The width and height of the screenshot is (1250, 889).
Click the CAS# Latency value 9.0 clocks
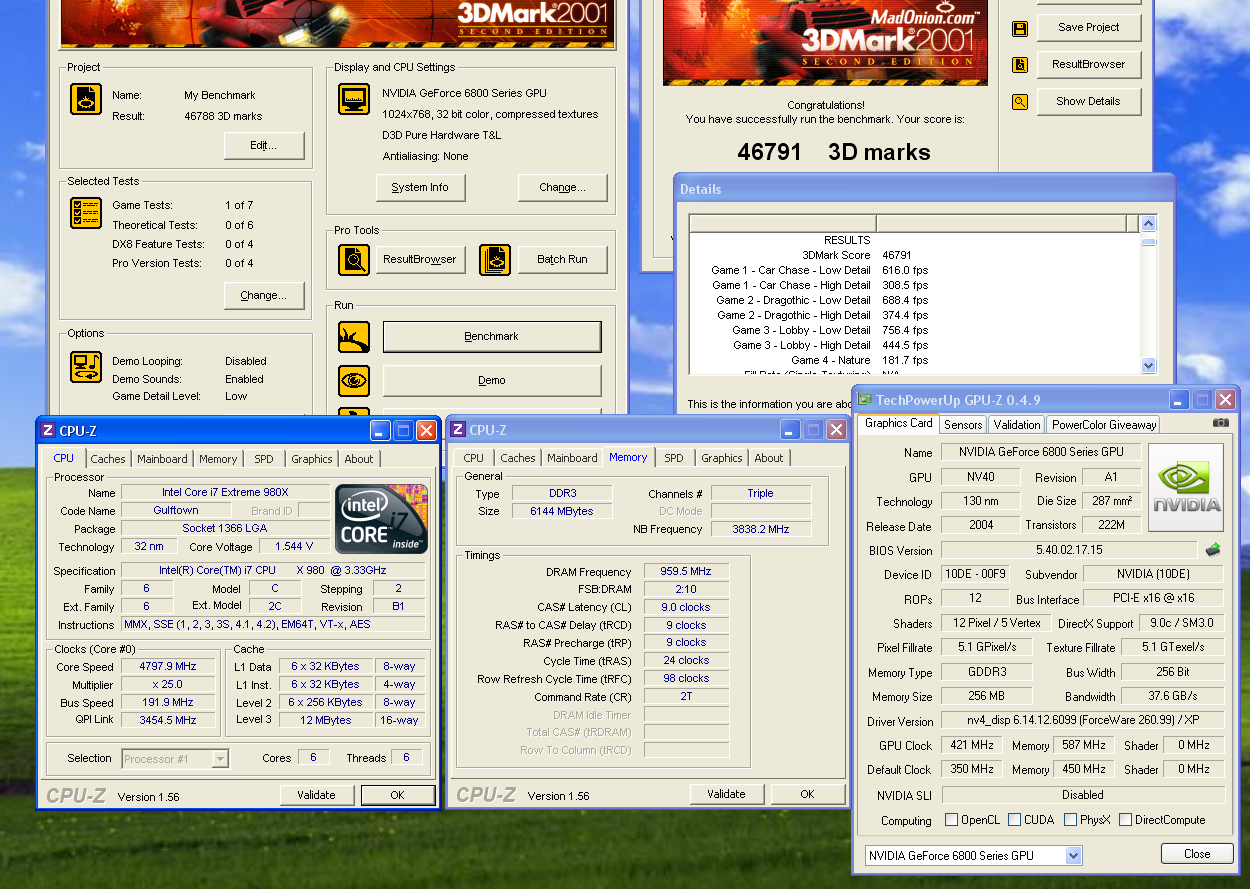[686, 607]
